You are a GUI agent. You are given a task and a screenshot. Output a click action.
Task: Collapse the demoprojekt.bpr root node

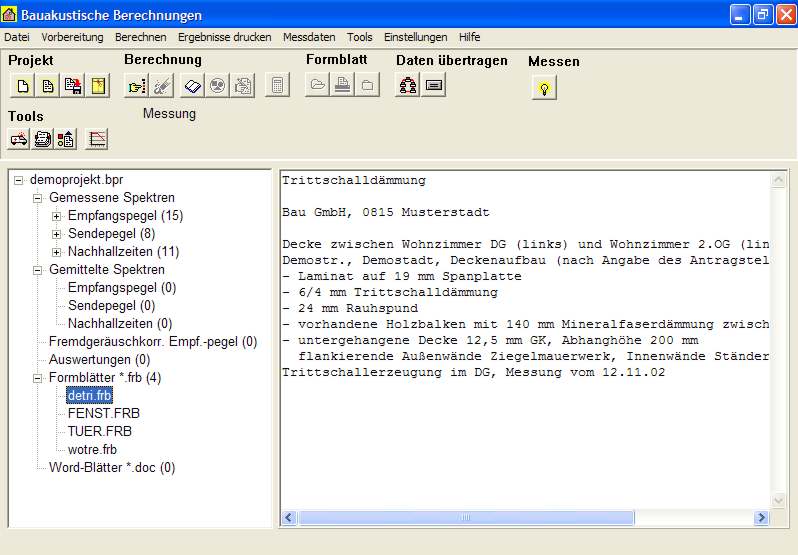(19, 180)
